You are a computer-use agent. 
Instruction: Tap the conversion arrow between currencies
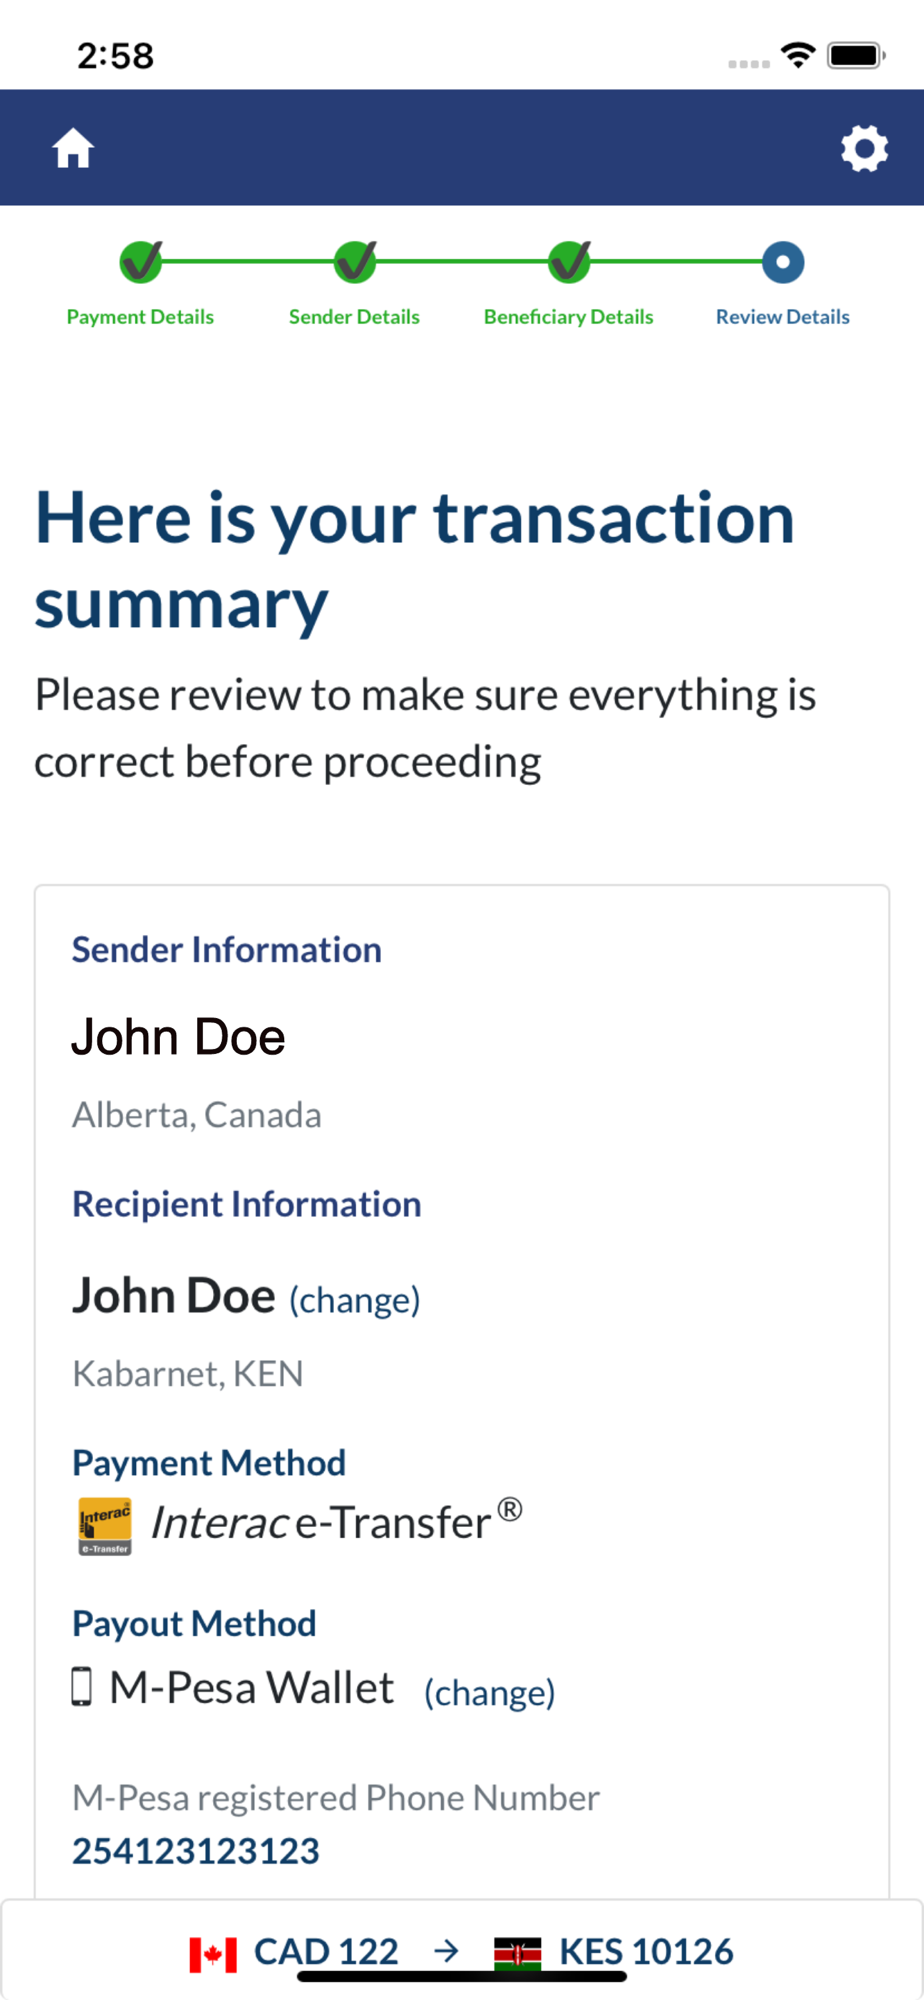click(446, 1951)
